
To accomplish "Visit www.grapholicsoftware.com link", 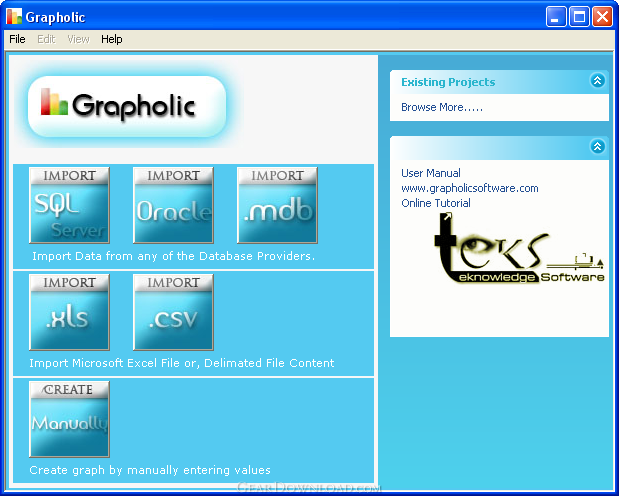I will pos(470,188).
